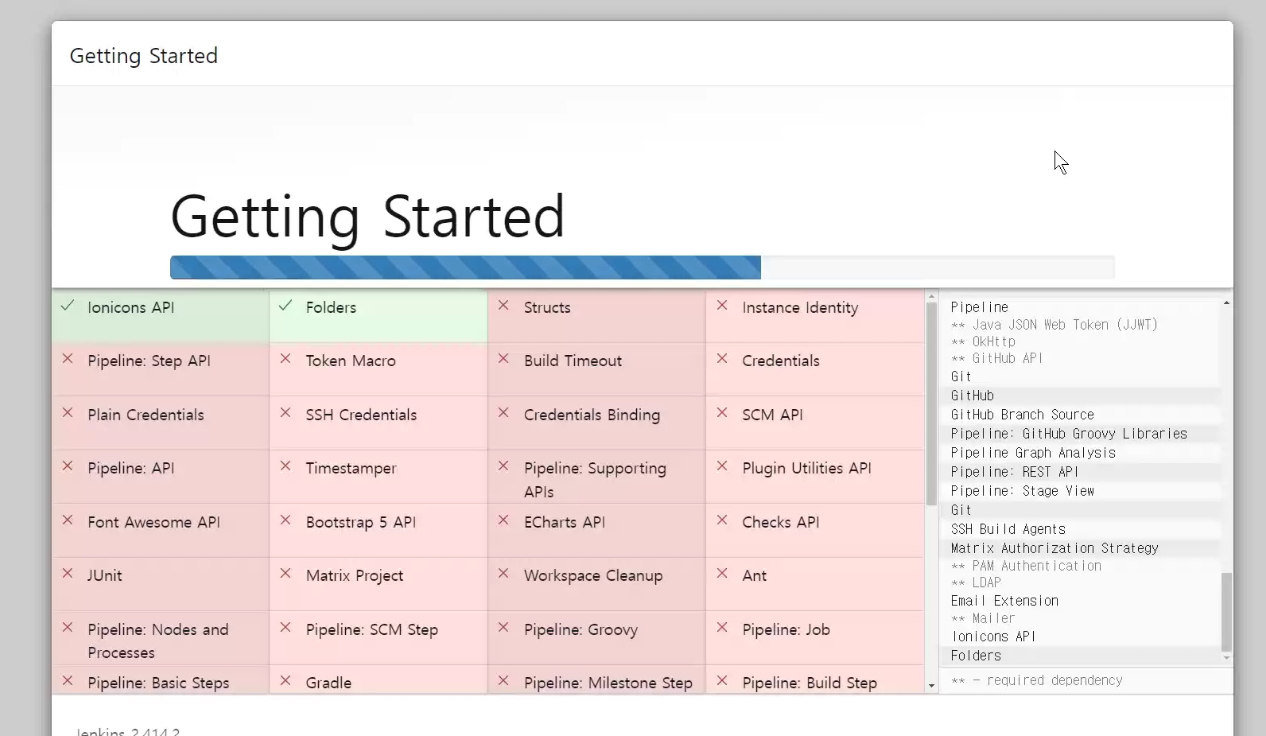Click the 'LDAP' log line
The height and width of the screenshot is (736, 1266).
pos(976,582)
